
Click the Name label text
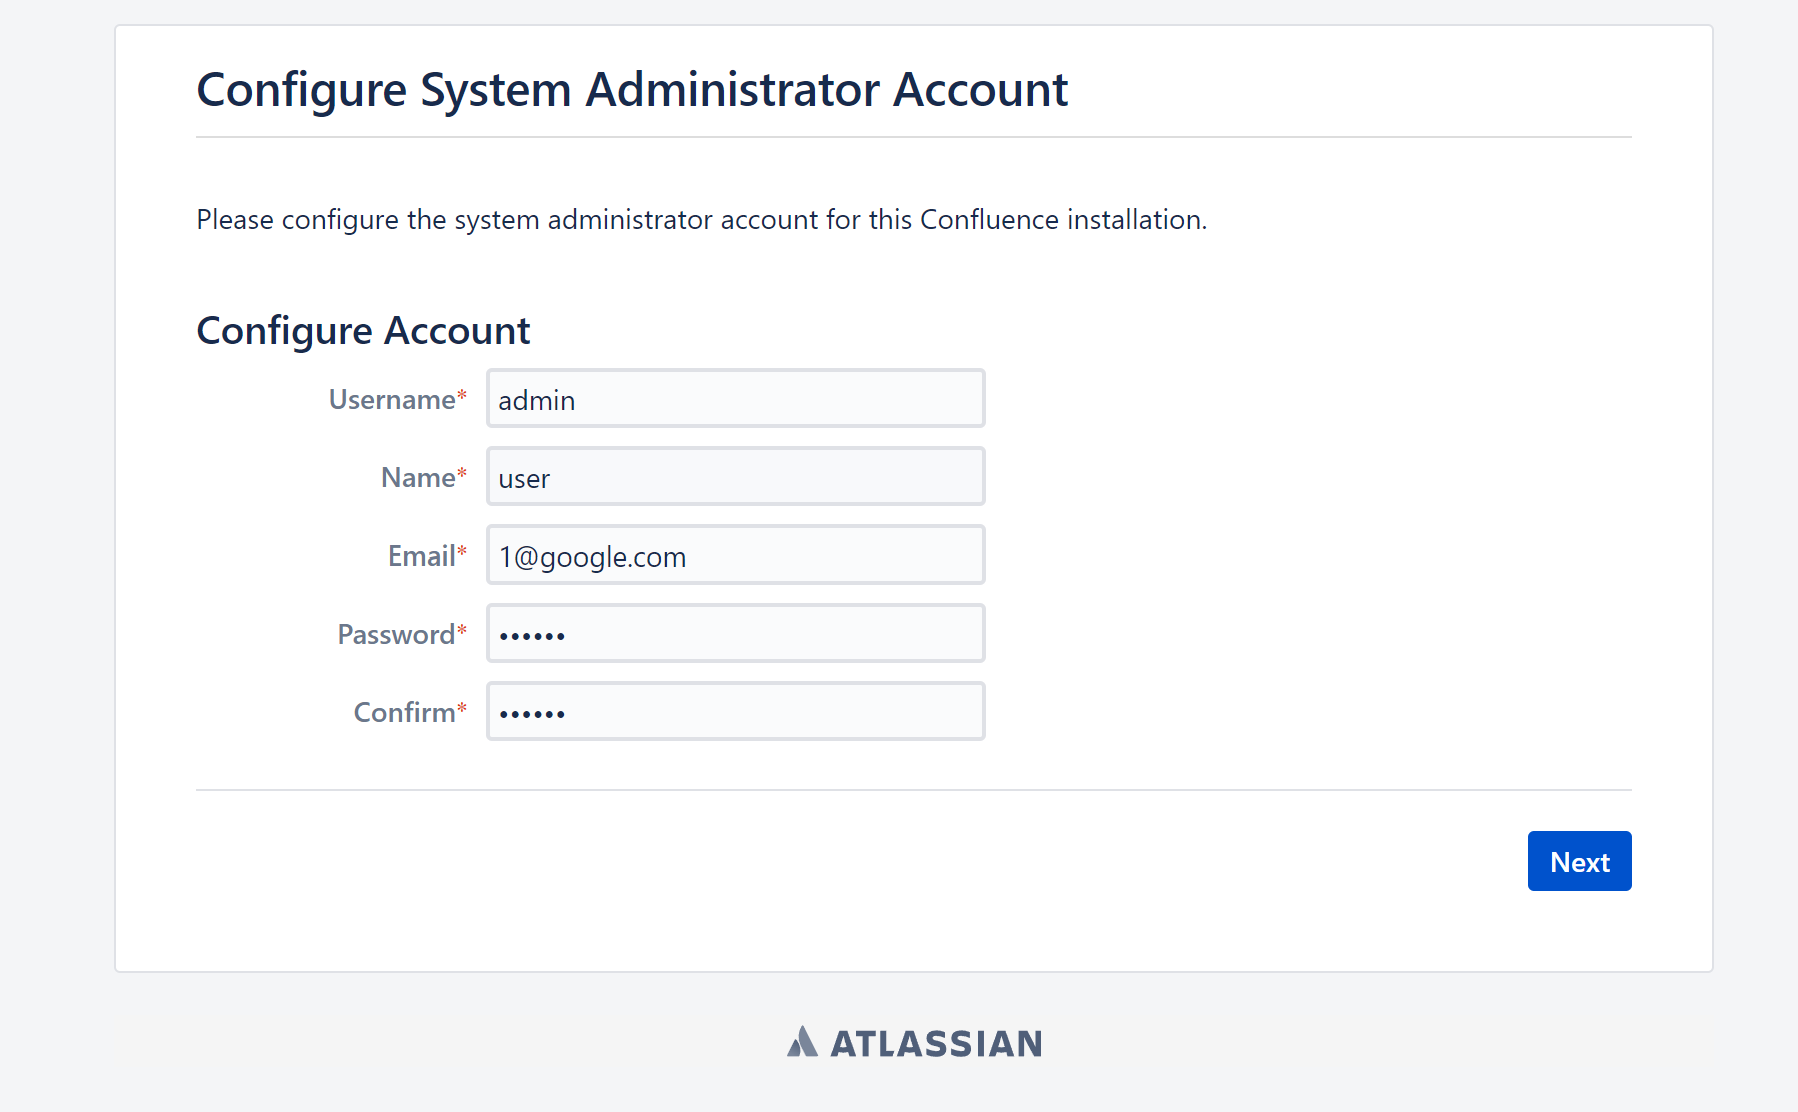423,477
